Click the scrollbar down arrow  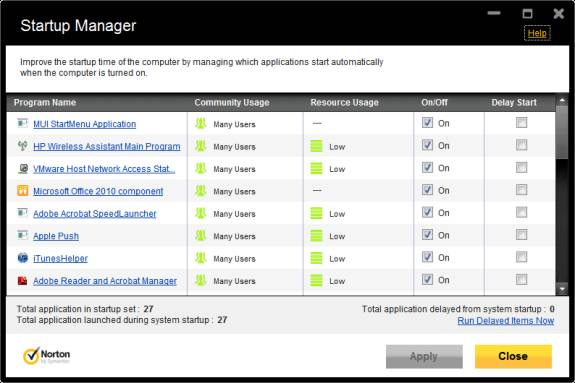pos(562,289)
